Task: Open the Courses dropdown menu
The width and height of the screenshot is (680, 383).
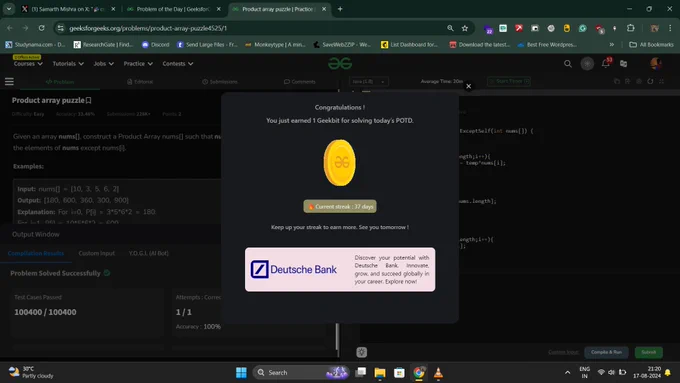Action: pyautogui.click(x=28, y=64)
